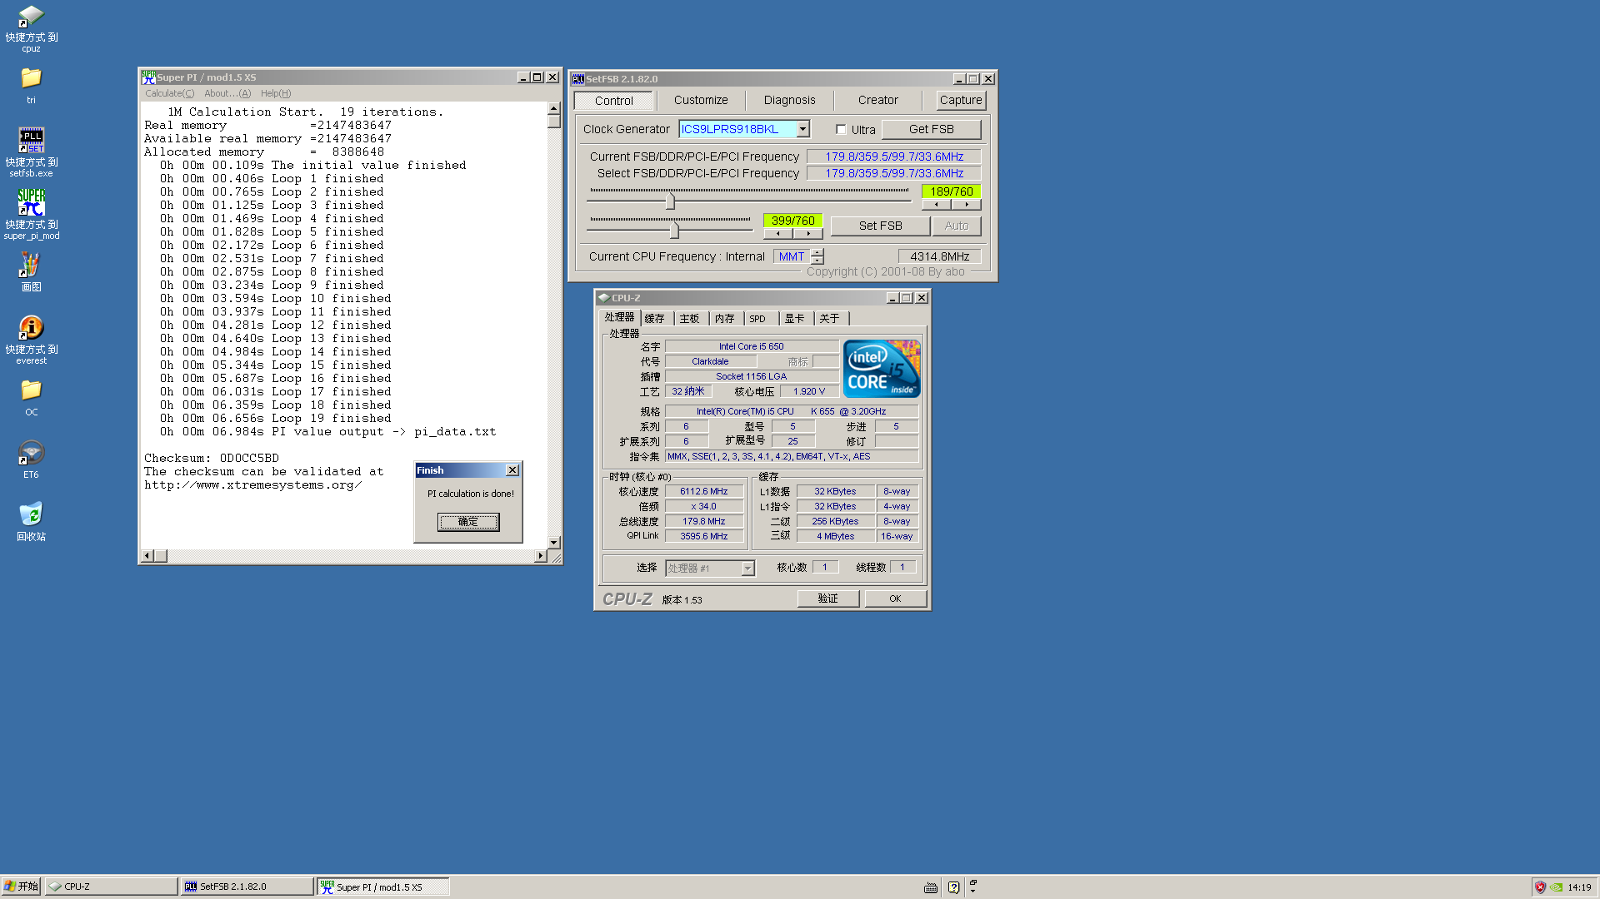Open the Calculate menu in Super PI

click(x=169, y=93)
